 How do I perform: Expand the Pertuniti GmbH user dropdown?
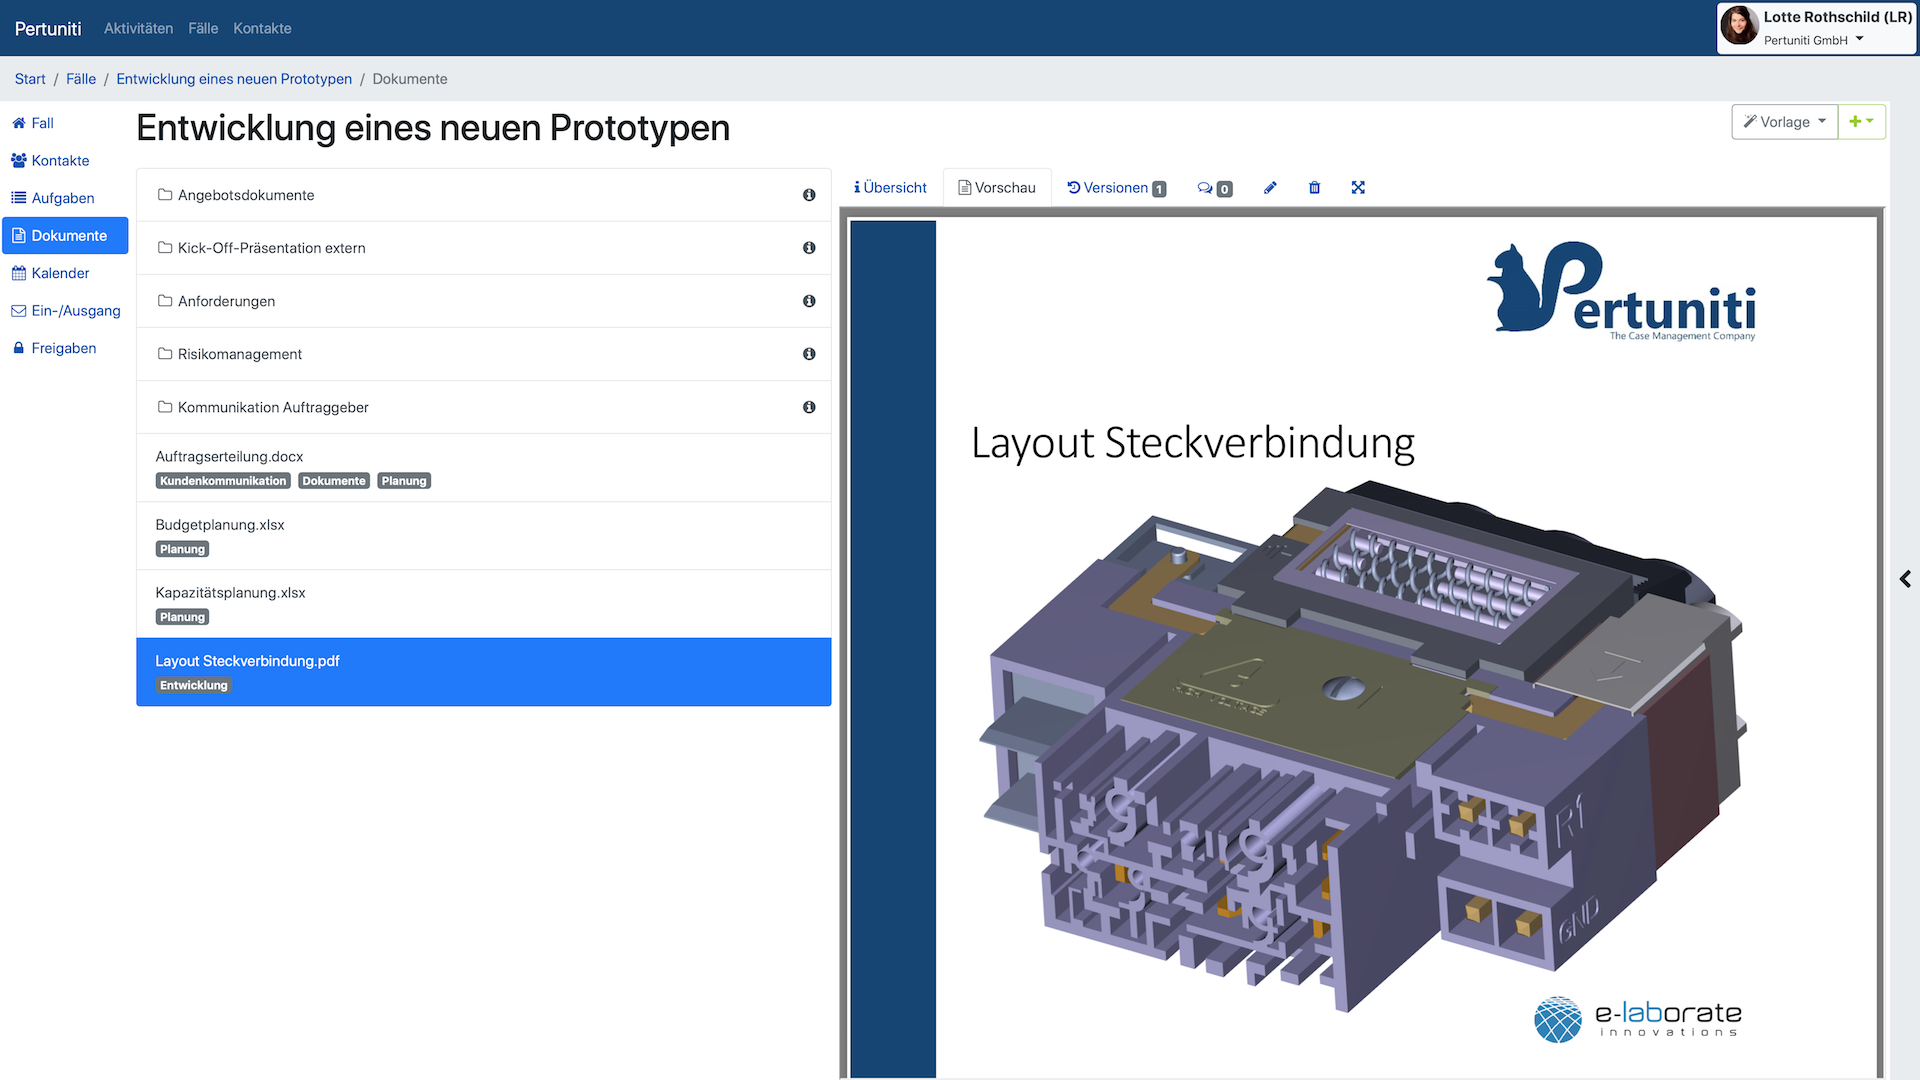click(x=1814, y=40)
